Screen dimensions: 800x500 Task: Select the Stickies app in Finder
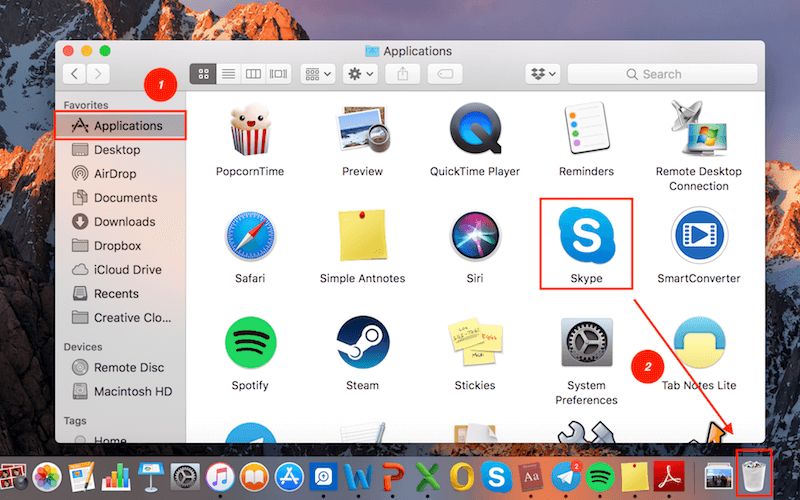[475, 342]
